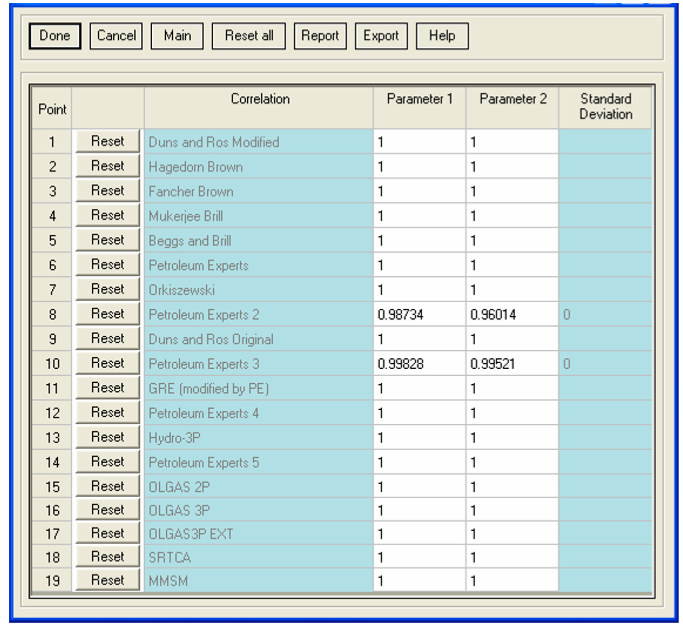Select Parameter 2 field for OLGAS 2P
This screenshot has width=683, height=624.
coord(512,486)
